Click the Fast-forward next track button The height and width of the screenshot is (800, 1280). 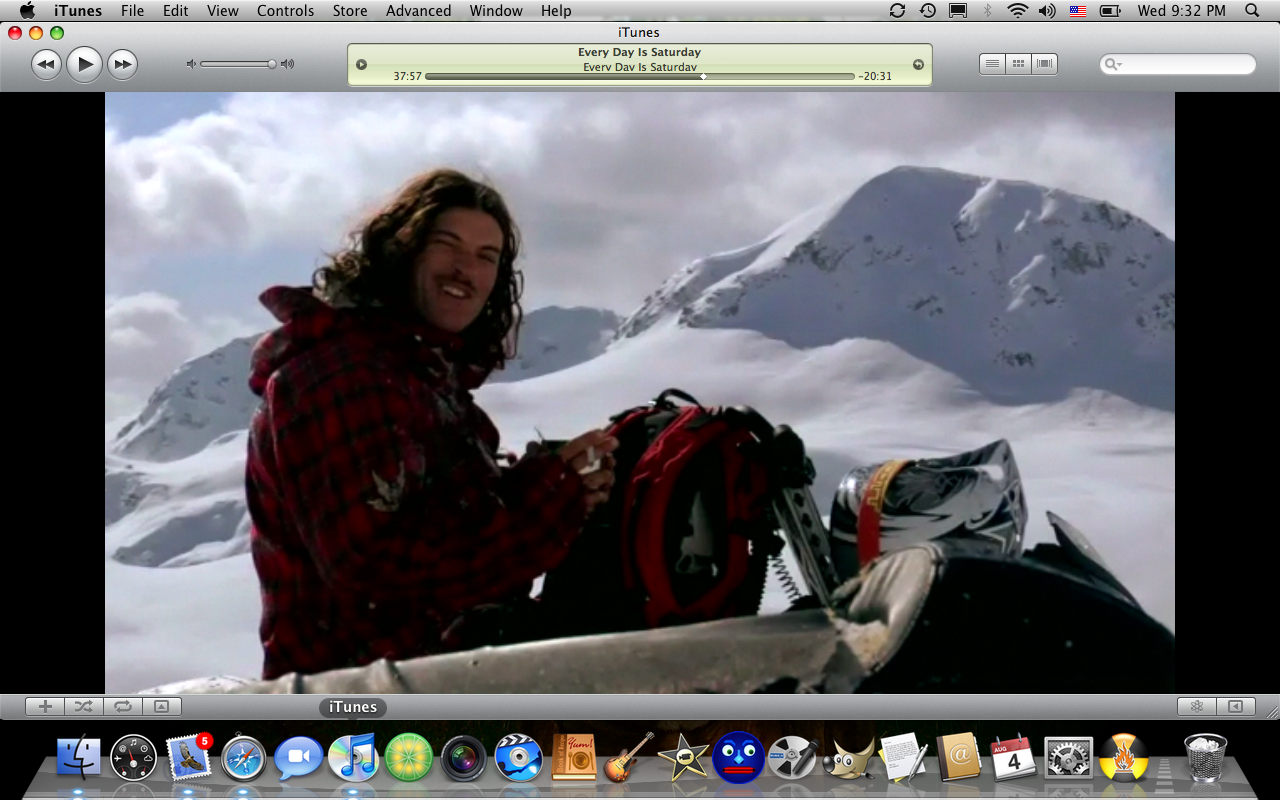pyautogui.click(x=122, y=65)
